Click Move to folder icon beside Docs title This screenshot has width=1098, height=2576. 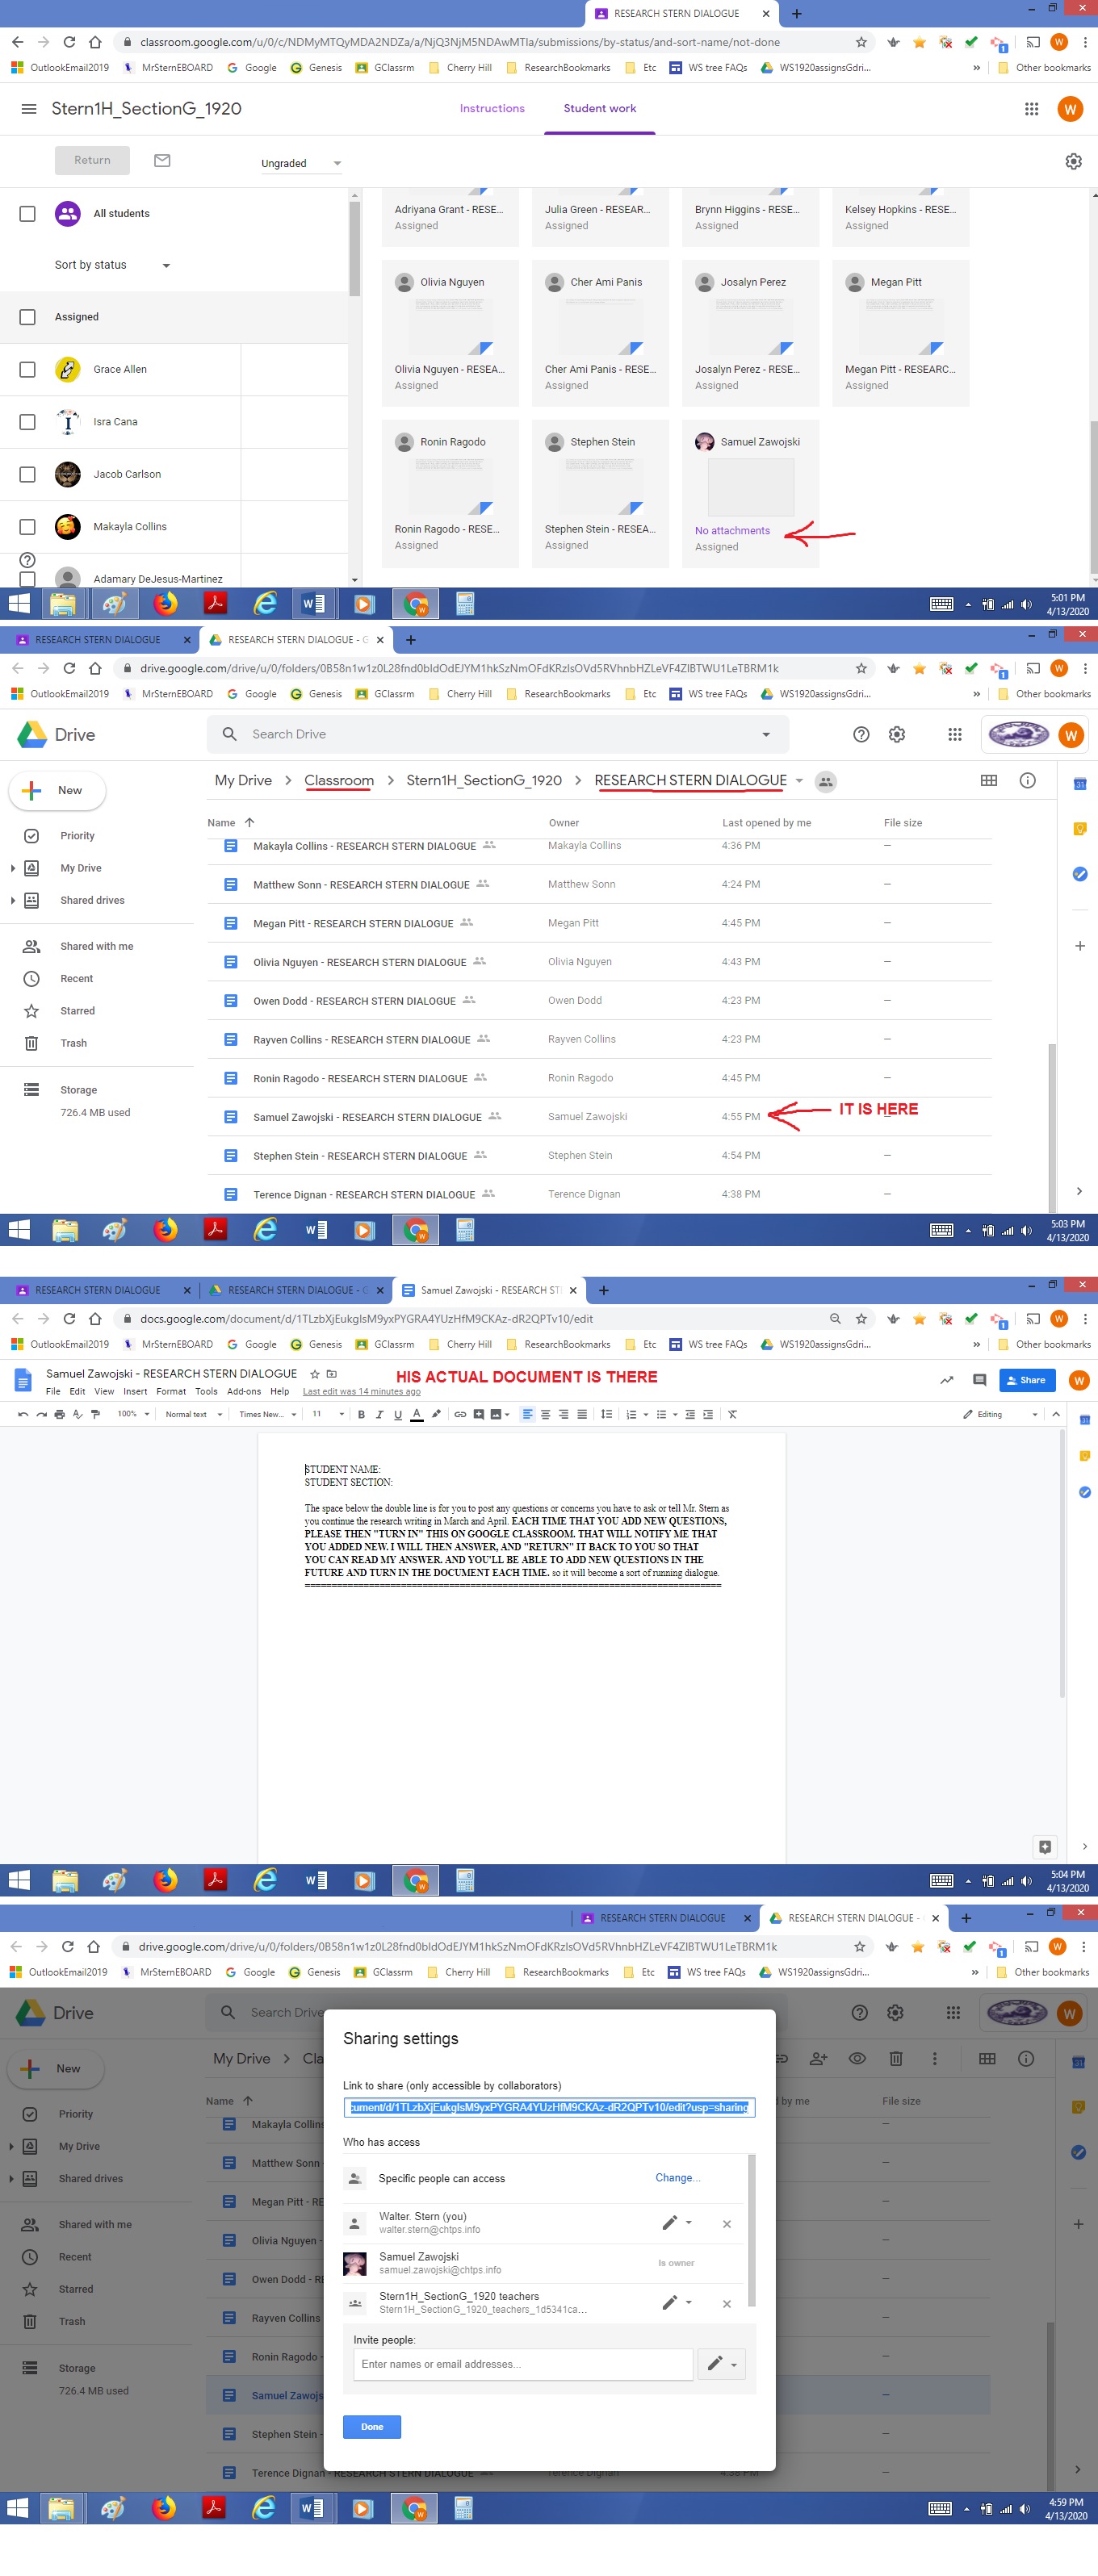coord(332,1374)
